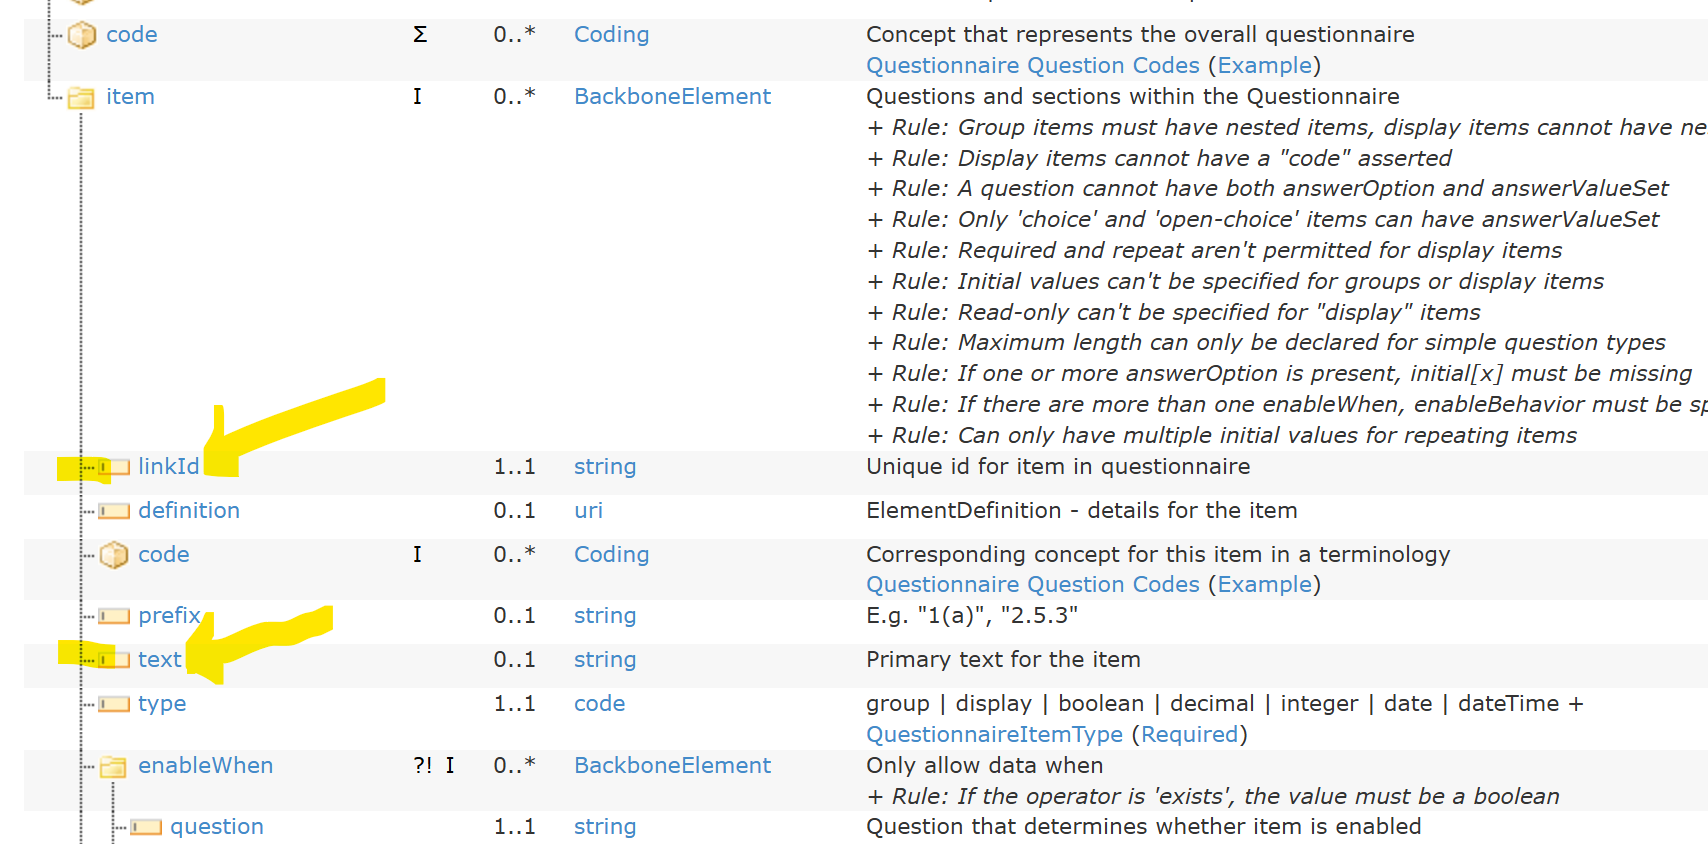Click the primitive icon beside question
The image size is (1708, 844).
[x=146, y=827]
